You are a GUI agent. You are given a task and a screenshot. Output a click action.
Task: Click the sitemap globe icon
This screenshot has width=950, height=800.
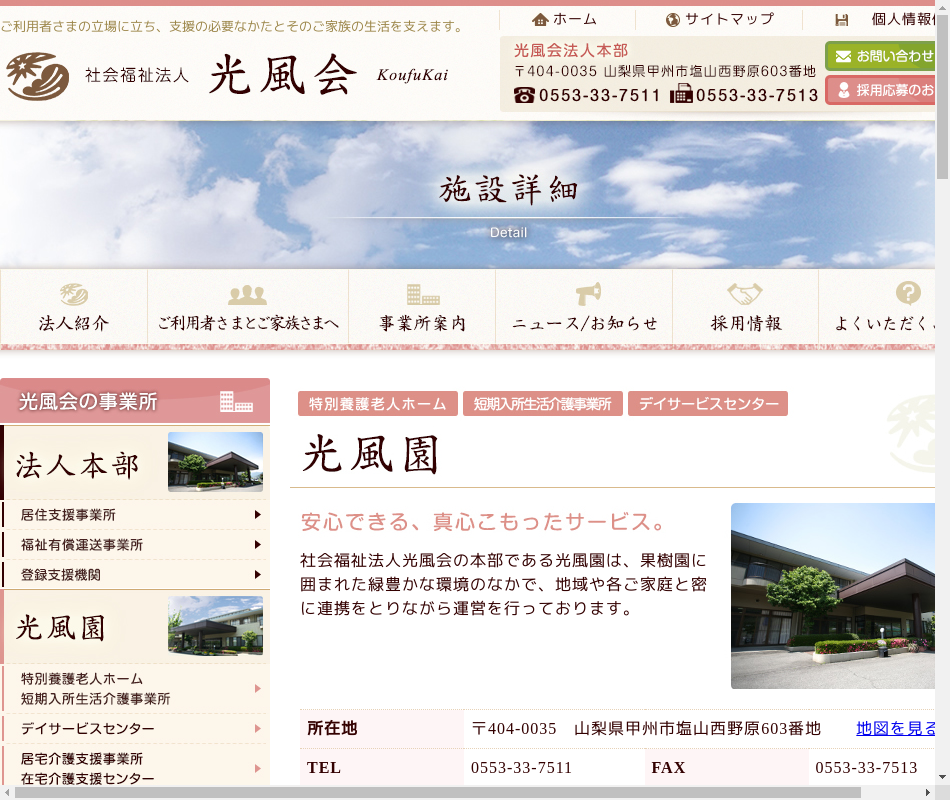(x=673, y=19)
